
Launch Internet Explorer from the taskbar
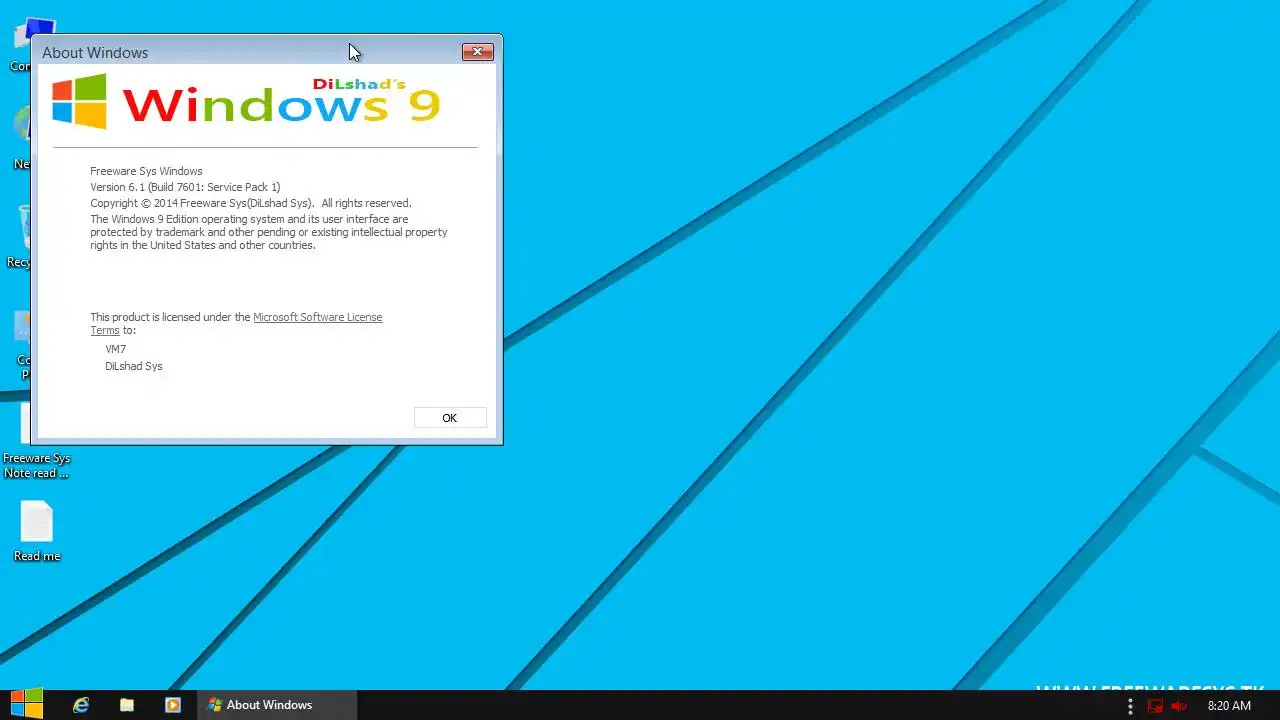pos(81,705)
